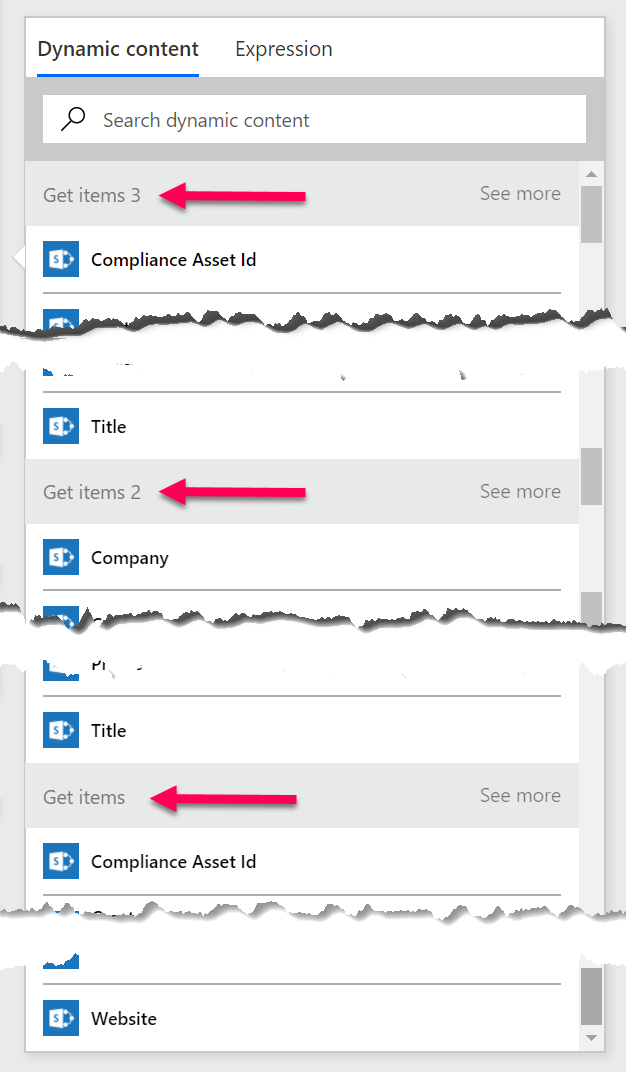This screenshot has height=1072, width=626.
Task: Click SharePoint icon beside Title above Get items
Action: (60, 731)
